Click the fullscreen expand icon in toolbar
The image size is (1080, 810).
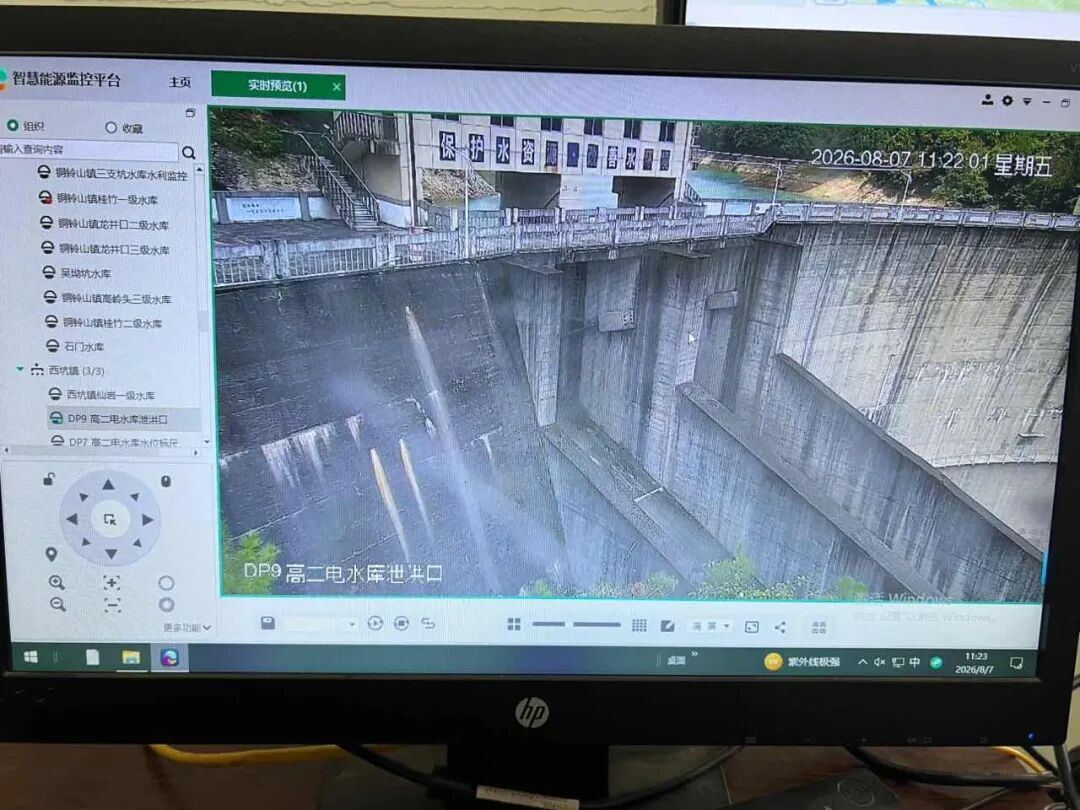pyautogui.click(x=752, y=626)
